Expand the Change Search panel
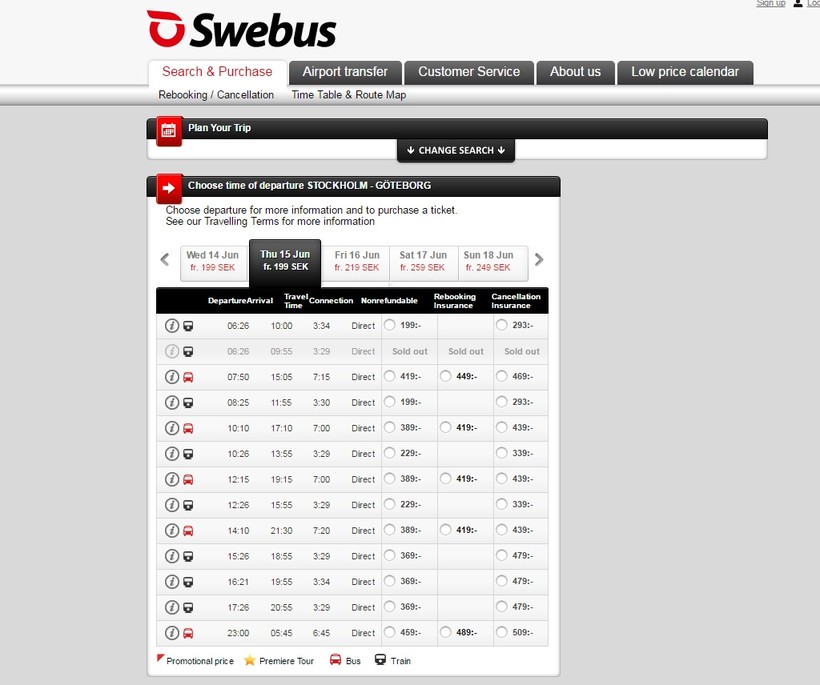Screen dimensions: 820x685 point(456,150)
